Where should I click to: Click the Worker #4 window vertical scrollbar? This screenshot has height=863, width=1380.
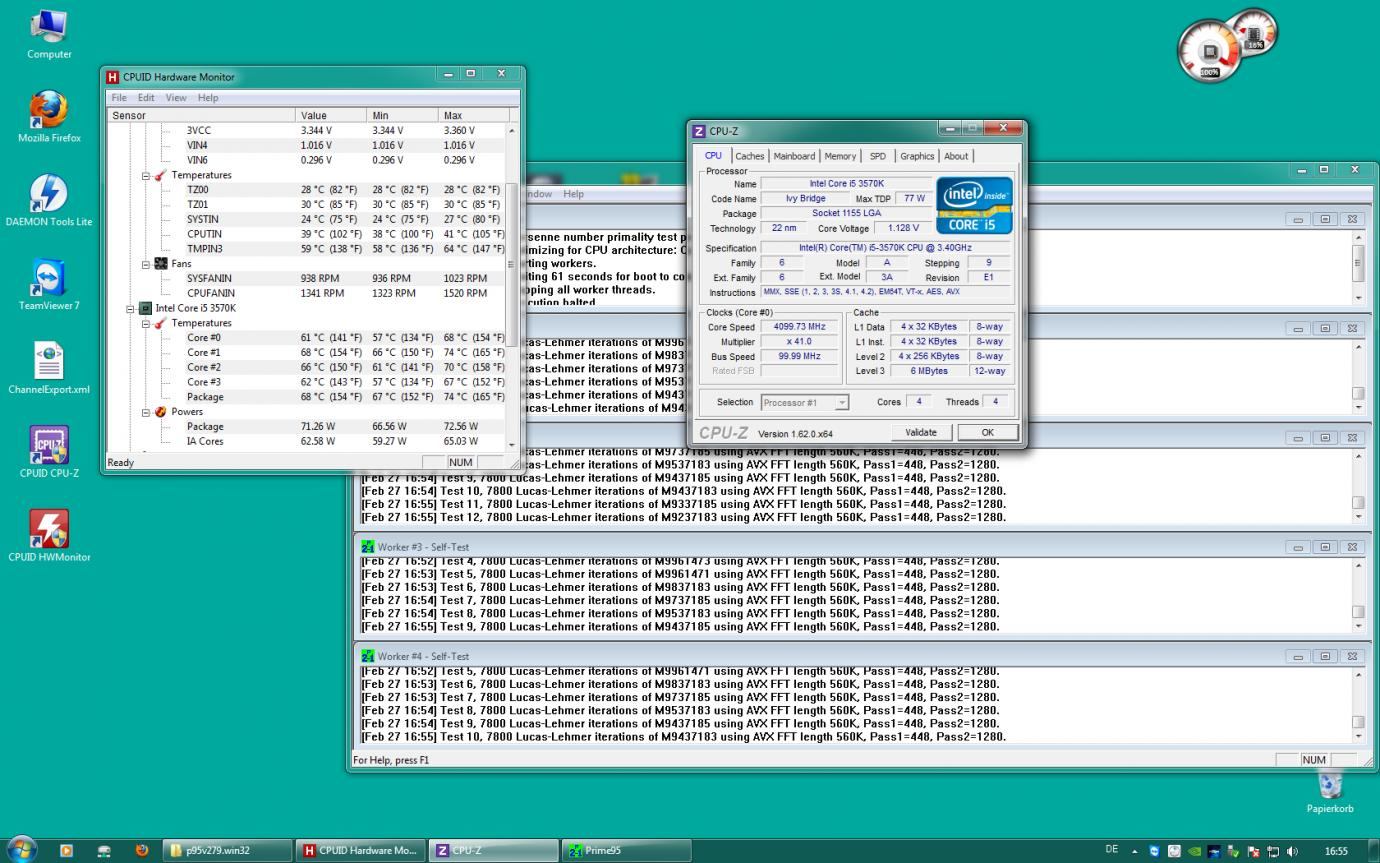pyautogui.click(x=1358, y=705)
